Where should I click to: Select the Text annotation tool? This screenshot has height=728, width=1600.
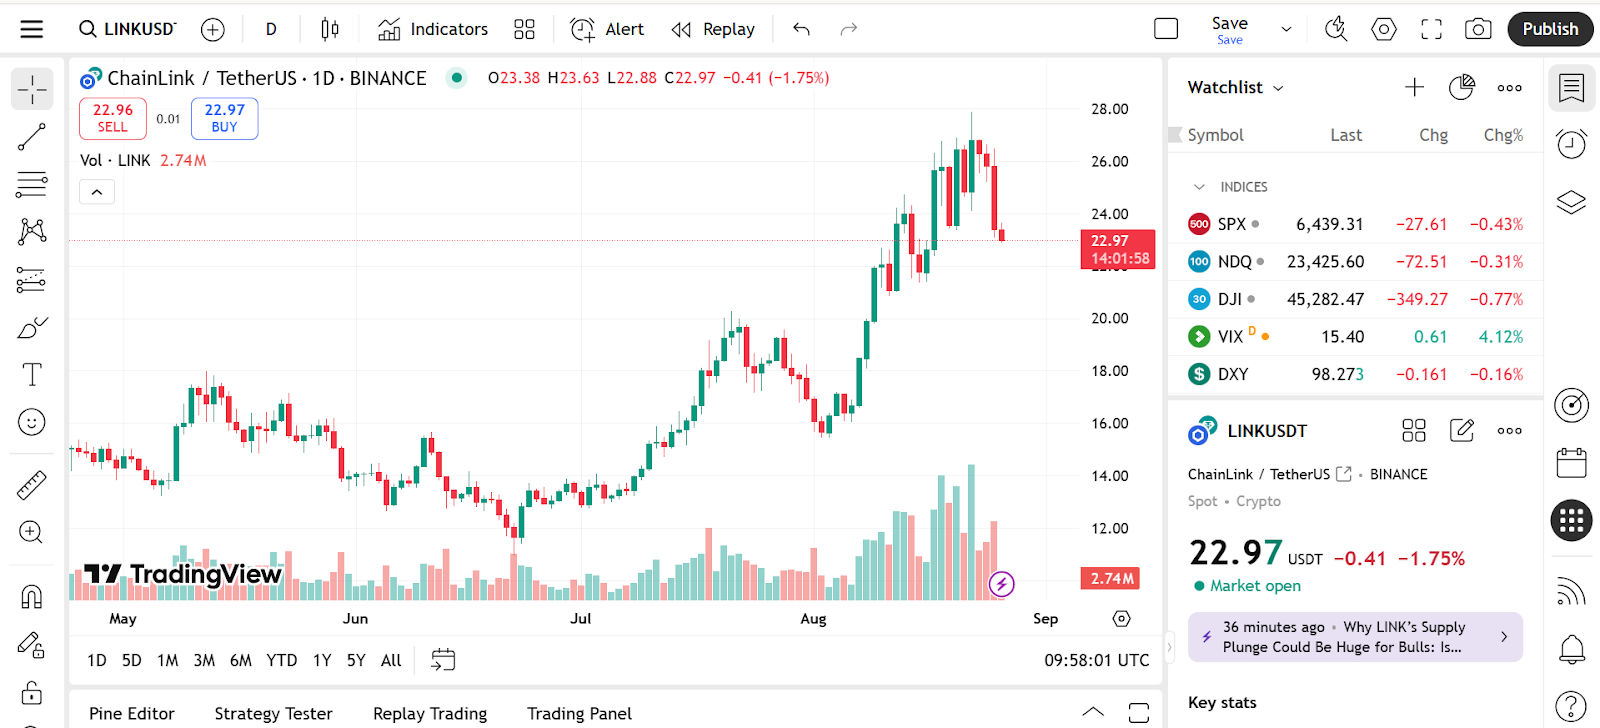click(x=32, y=375)
